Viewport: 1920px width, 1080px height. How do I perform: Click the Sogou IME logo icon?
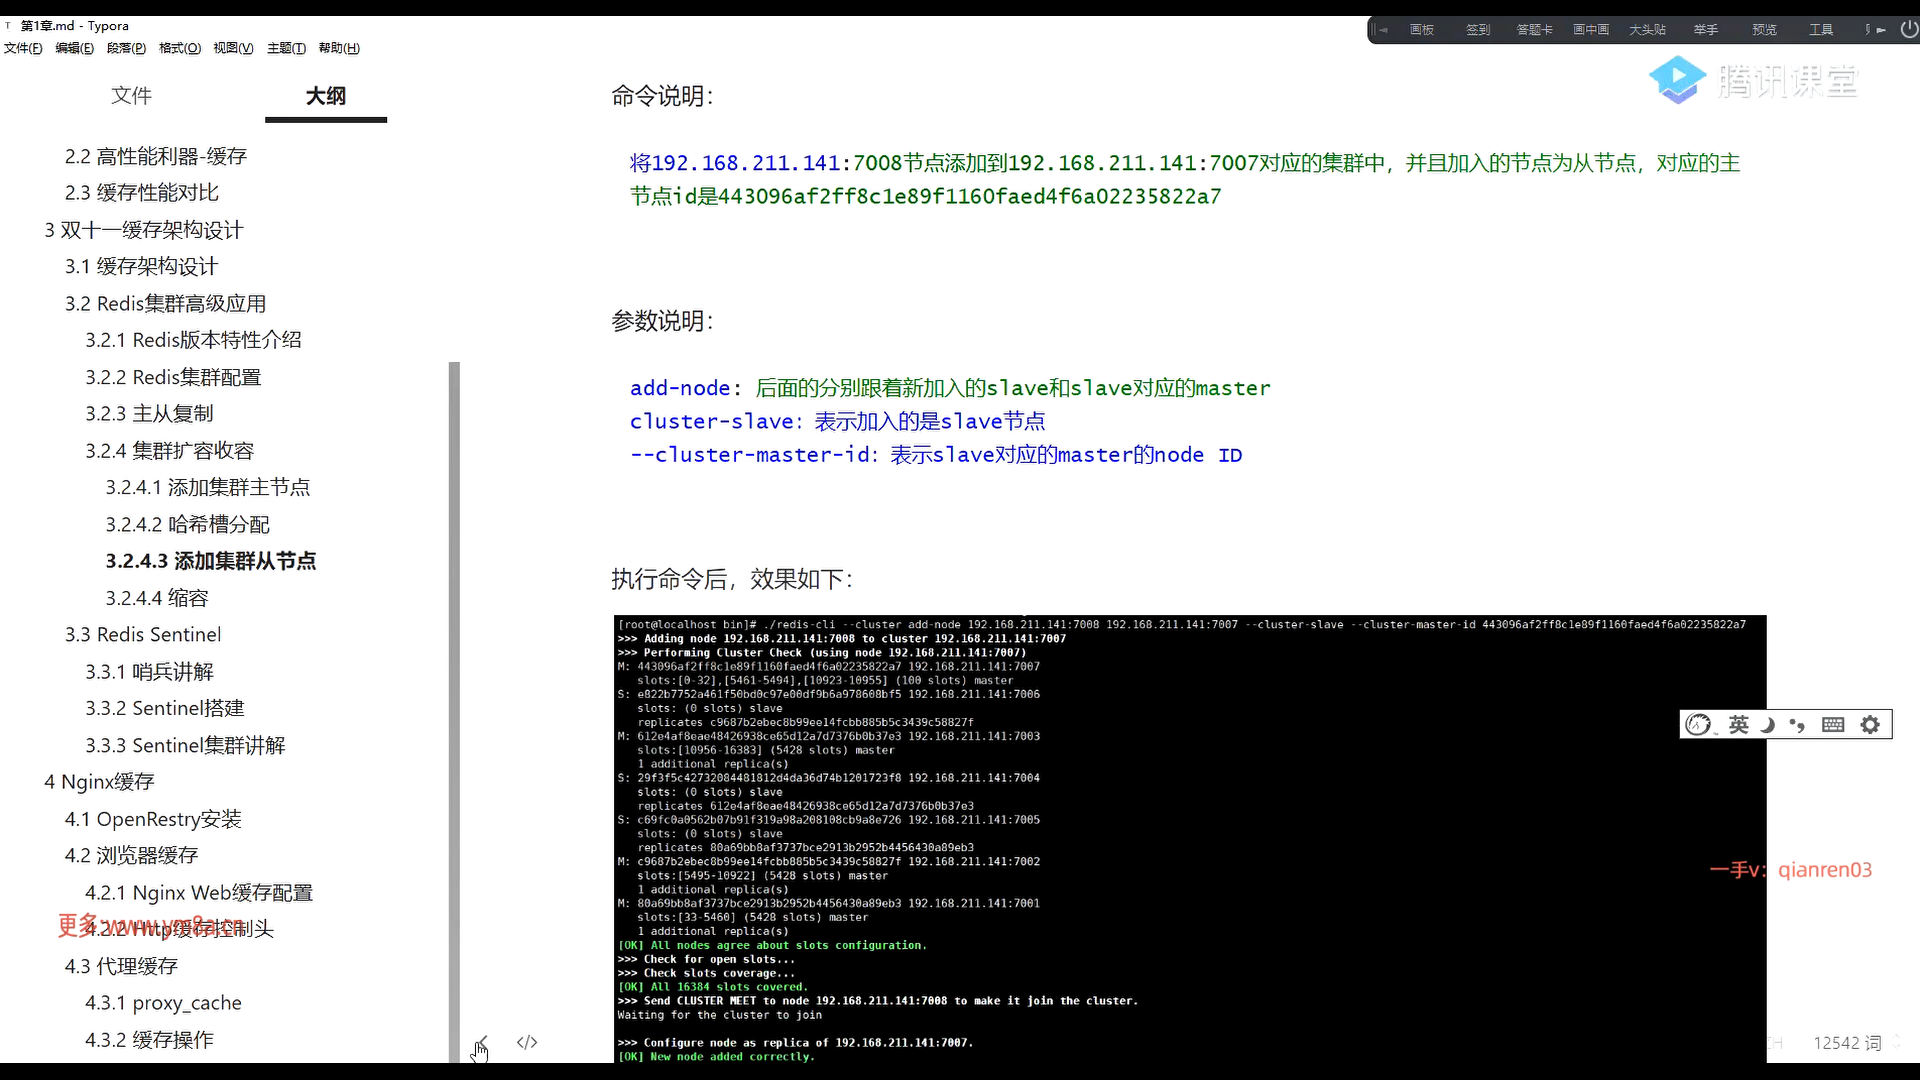click(1698, 725)
